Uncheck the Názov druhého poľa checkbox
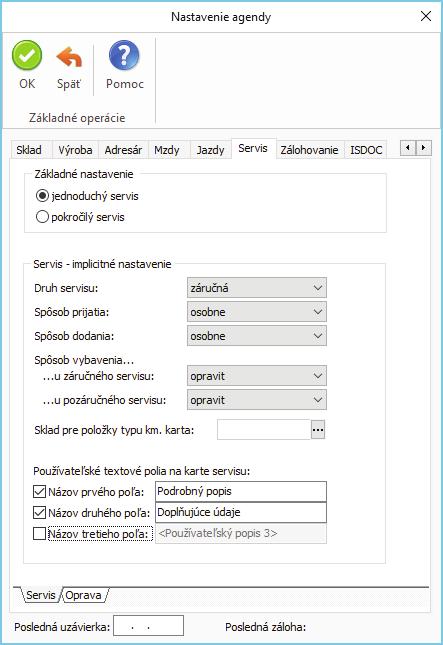The width and height of the screenshot is (443, 645). pos(39,512)
